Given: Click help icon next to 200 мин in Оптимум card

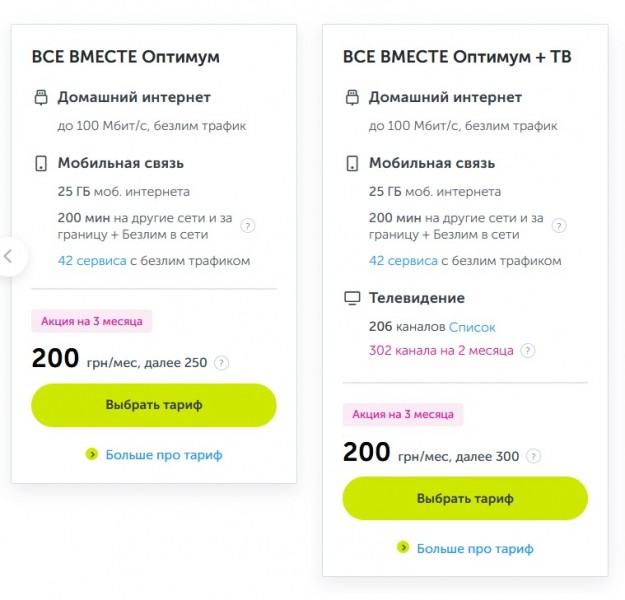Looking at the screenshot, I should tap(248, 226).
